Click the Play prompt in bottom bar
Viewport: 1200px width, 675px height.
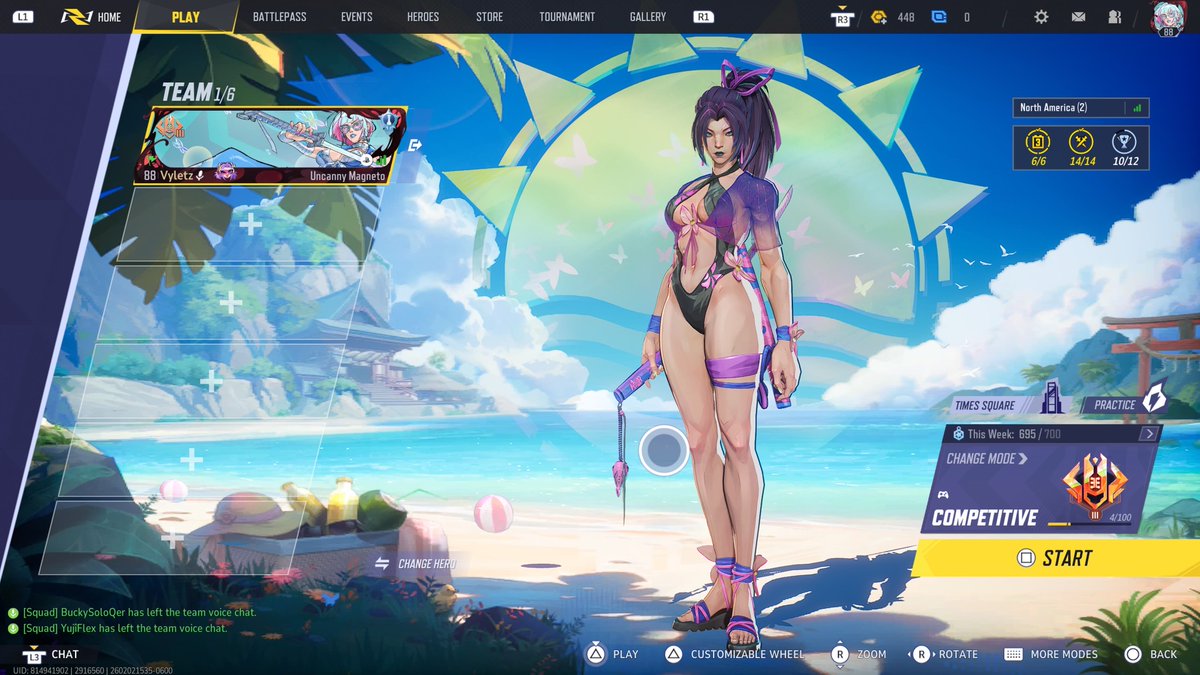612,654
